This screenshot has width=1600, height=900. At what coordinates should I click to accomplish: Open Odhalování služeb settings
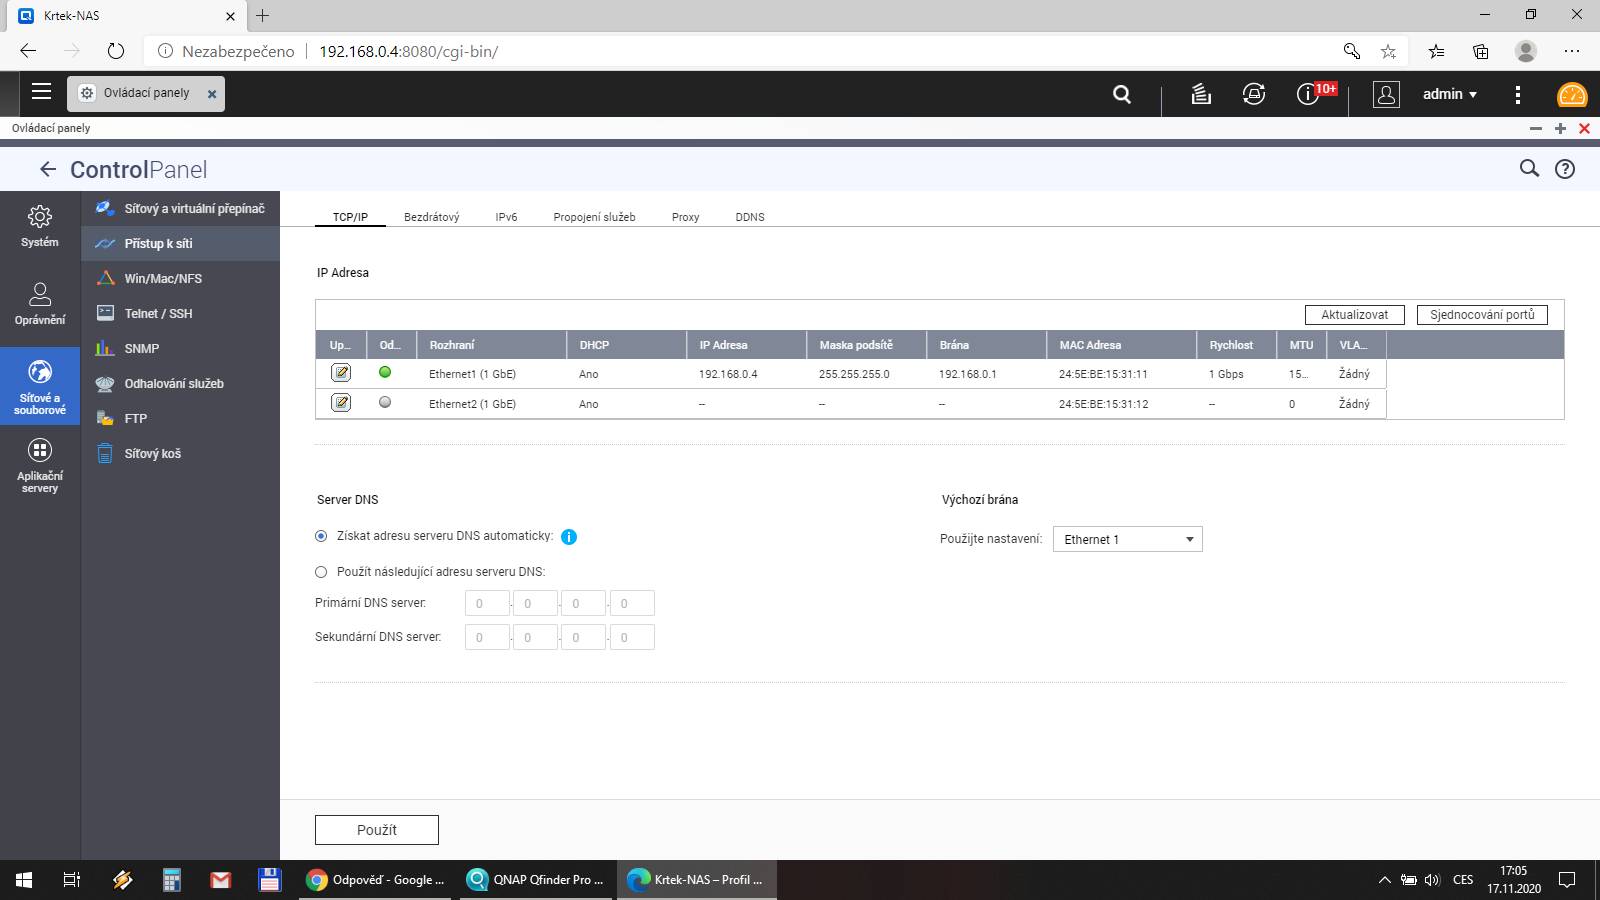tap(180, 383)
